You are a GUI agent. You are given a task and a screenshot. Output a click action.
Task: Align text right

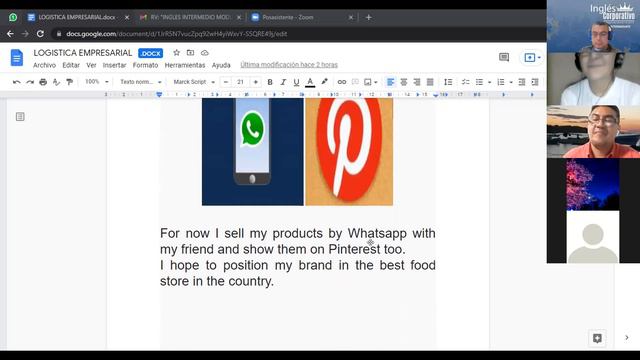417,82
